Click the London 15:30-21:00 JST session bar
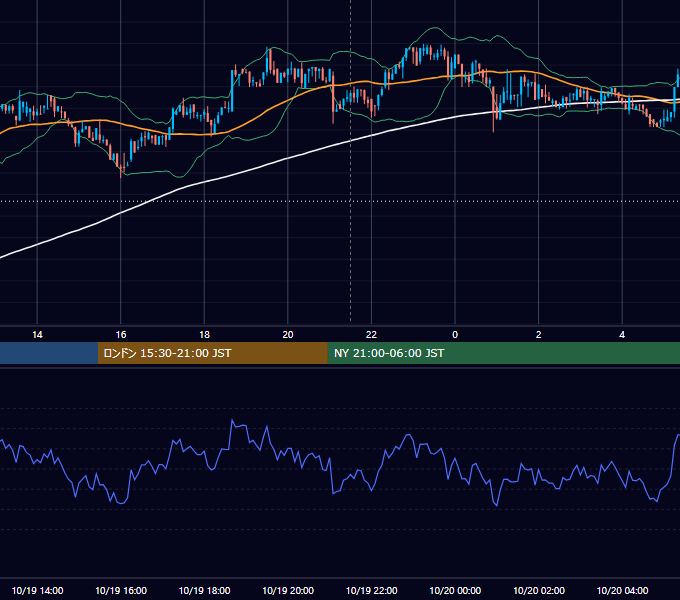This screenshot has width=680, height=600. (212, 353)
